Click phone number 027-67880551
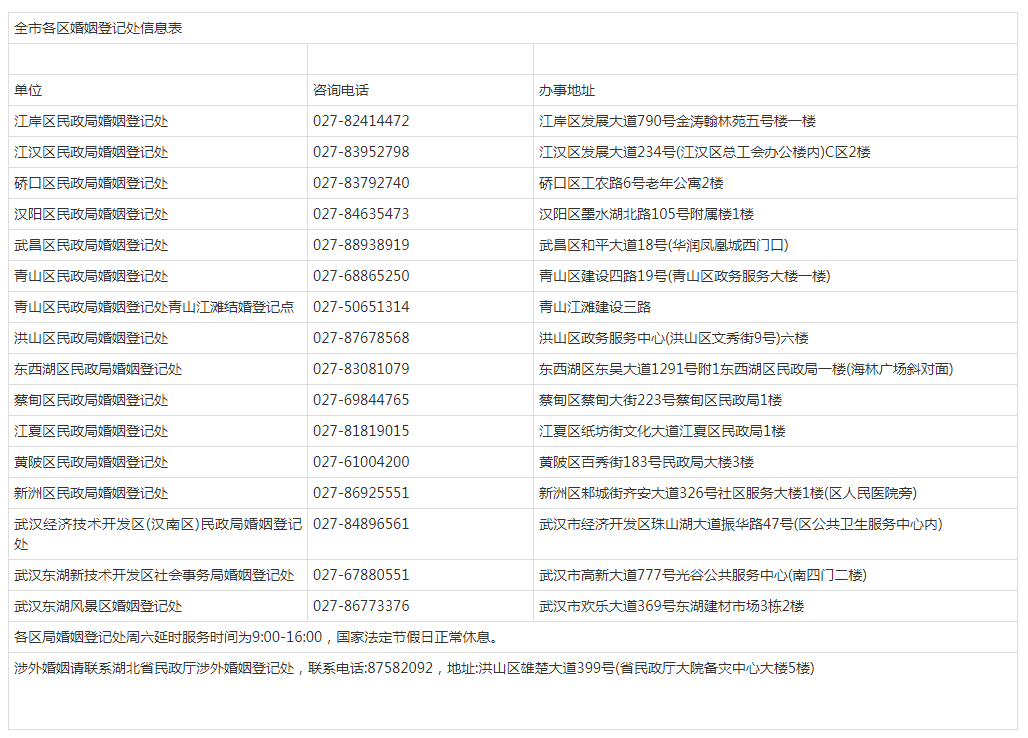Viewport: 1028px width, 738px height. pyautogui.click(x=361, y=575)
